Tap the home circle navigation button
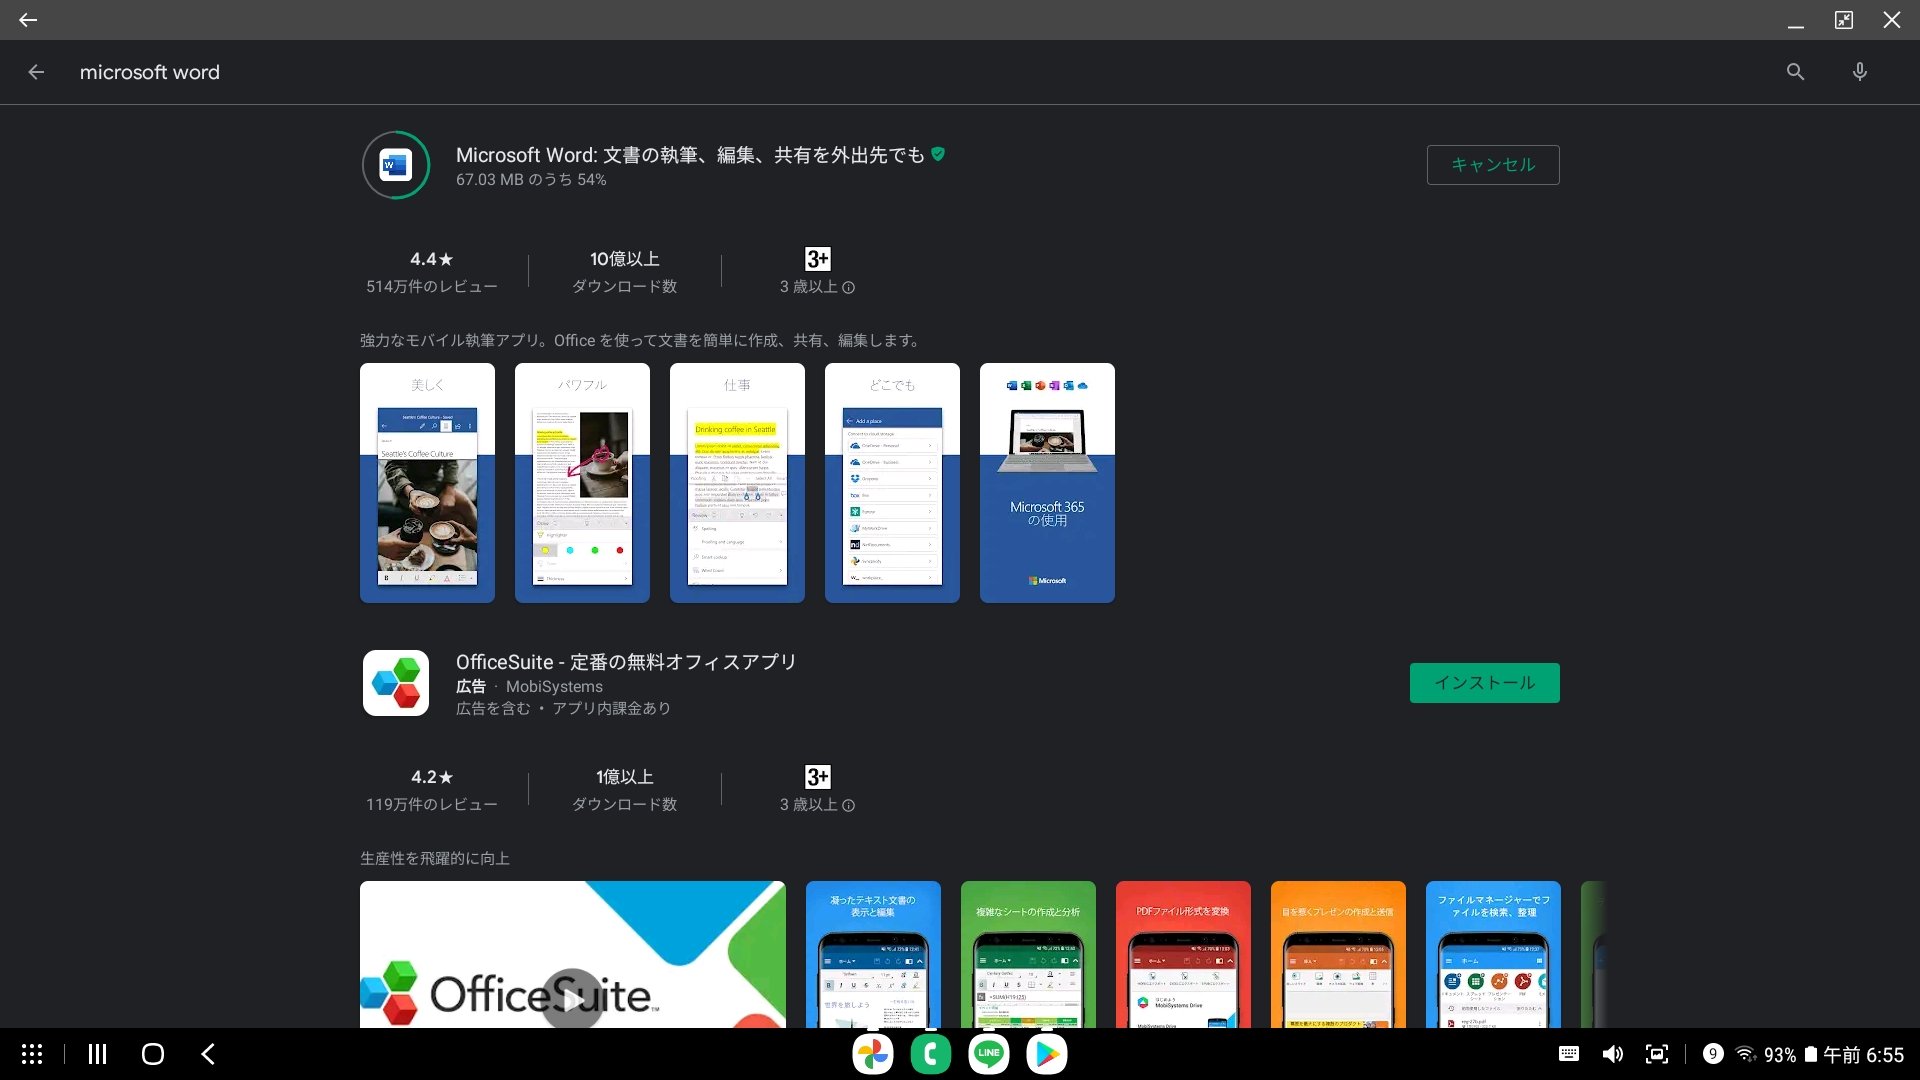The image size is (1920, 1080). (x=153, y=1054)
